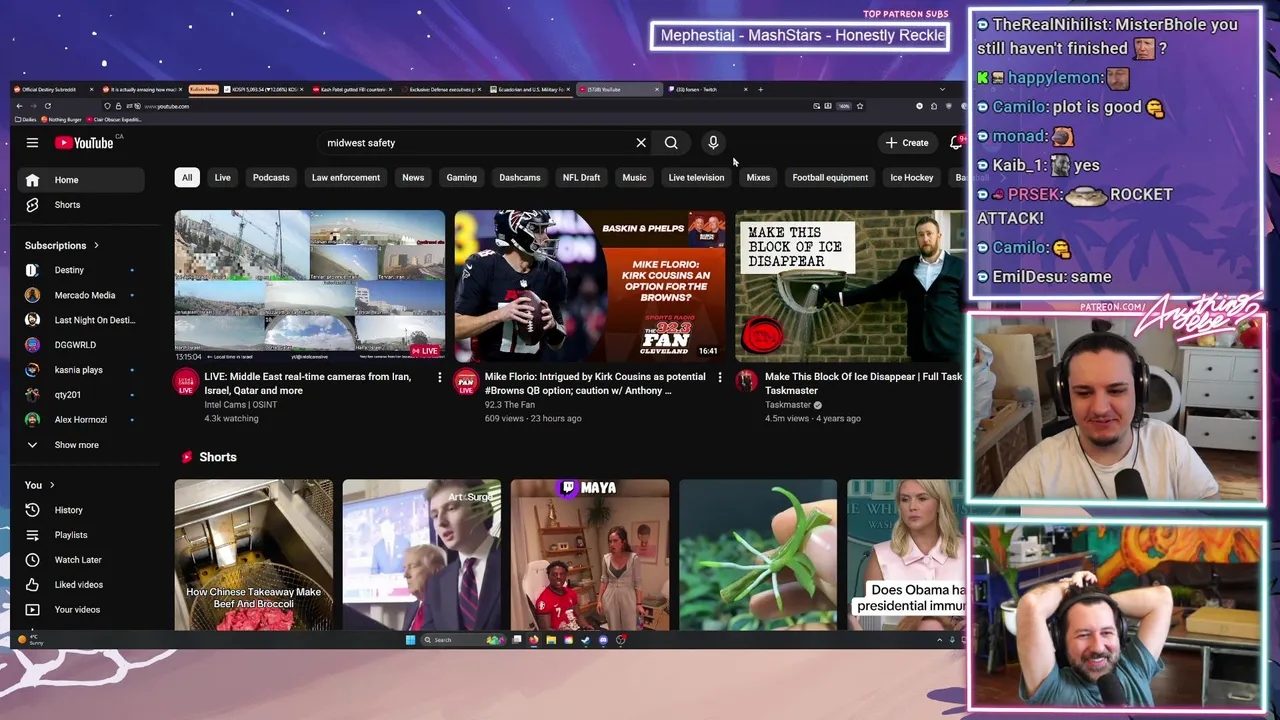Select the Football equipment filter chip
Viewport: 1280px width, 720px height.
click(x=830, y=178)
